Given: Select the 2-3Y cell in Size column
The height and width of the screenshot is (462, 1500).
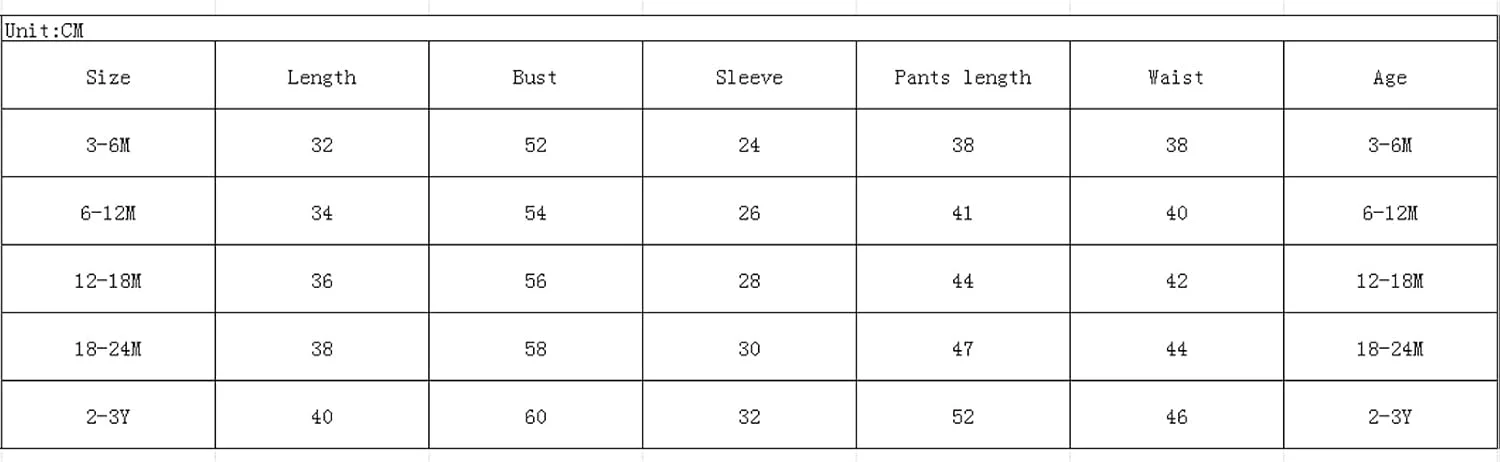Looking at the screenshot, I should point(108,417).
